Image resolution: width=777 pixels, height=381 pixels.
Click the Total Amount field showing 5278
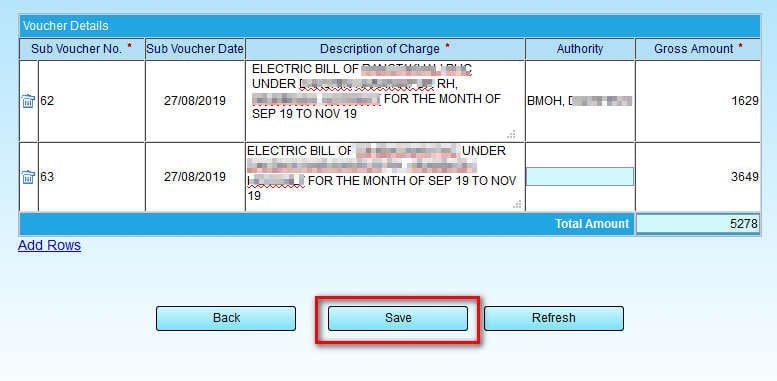point(698,224)
